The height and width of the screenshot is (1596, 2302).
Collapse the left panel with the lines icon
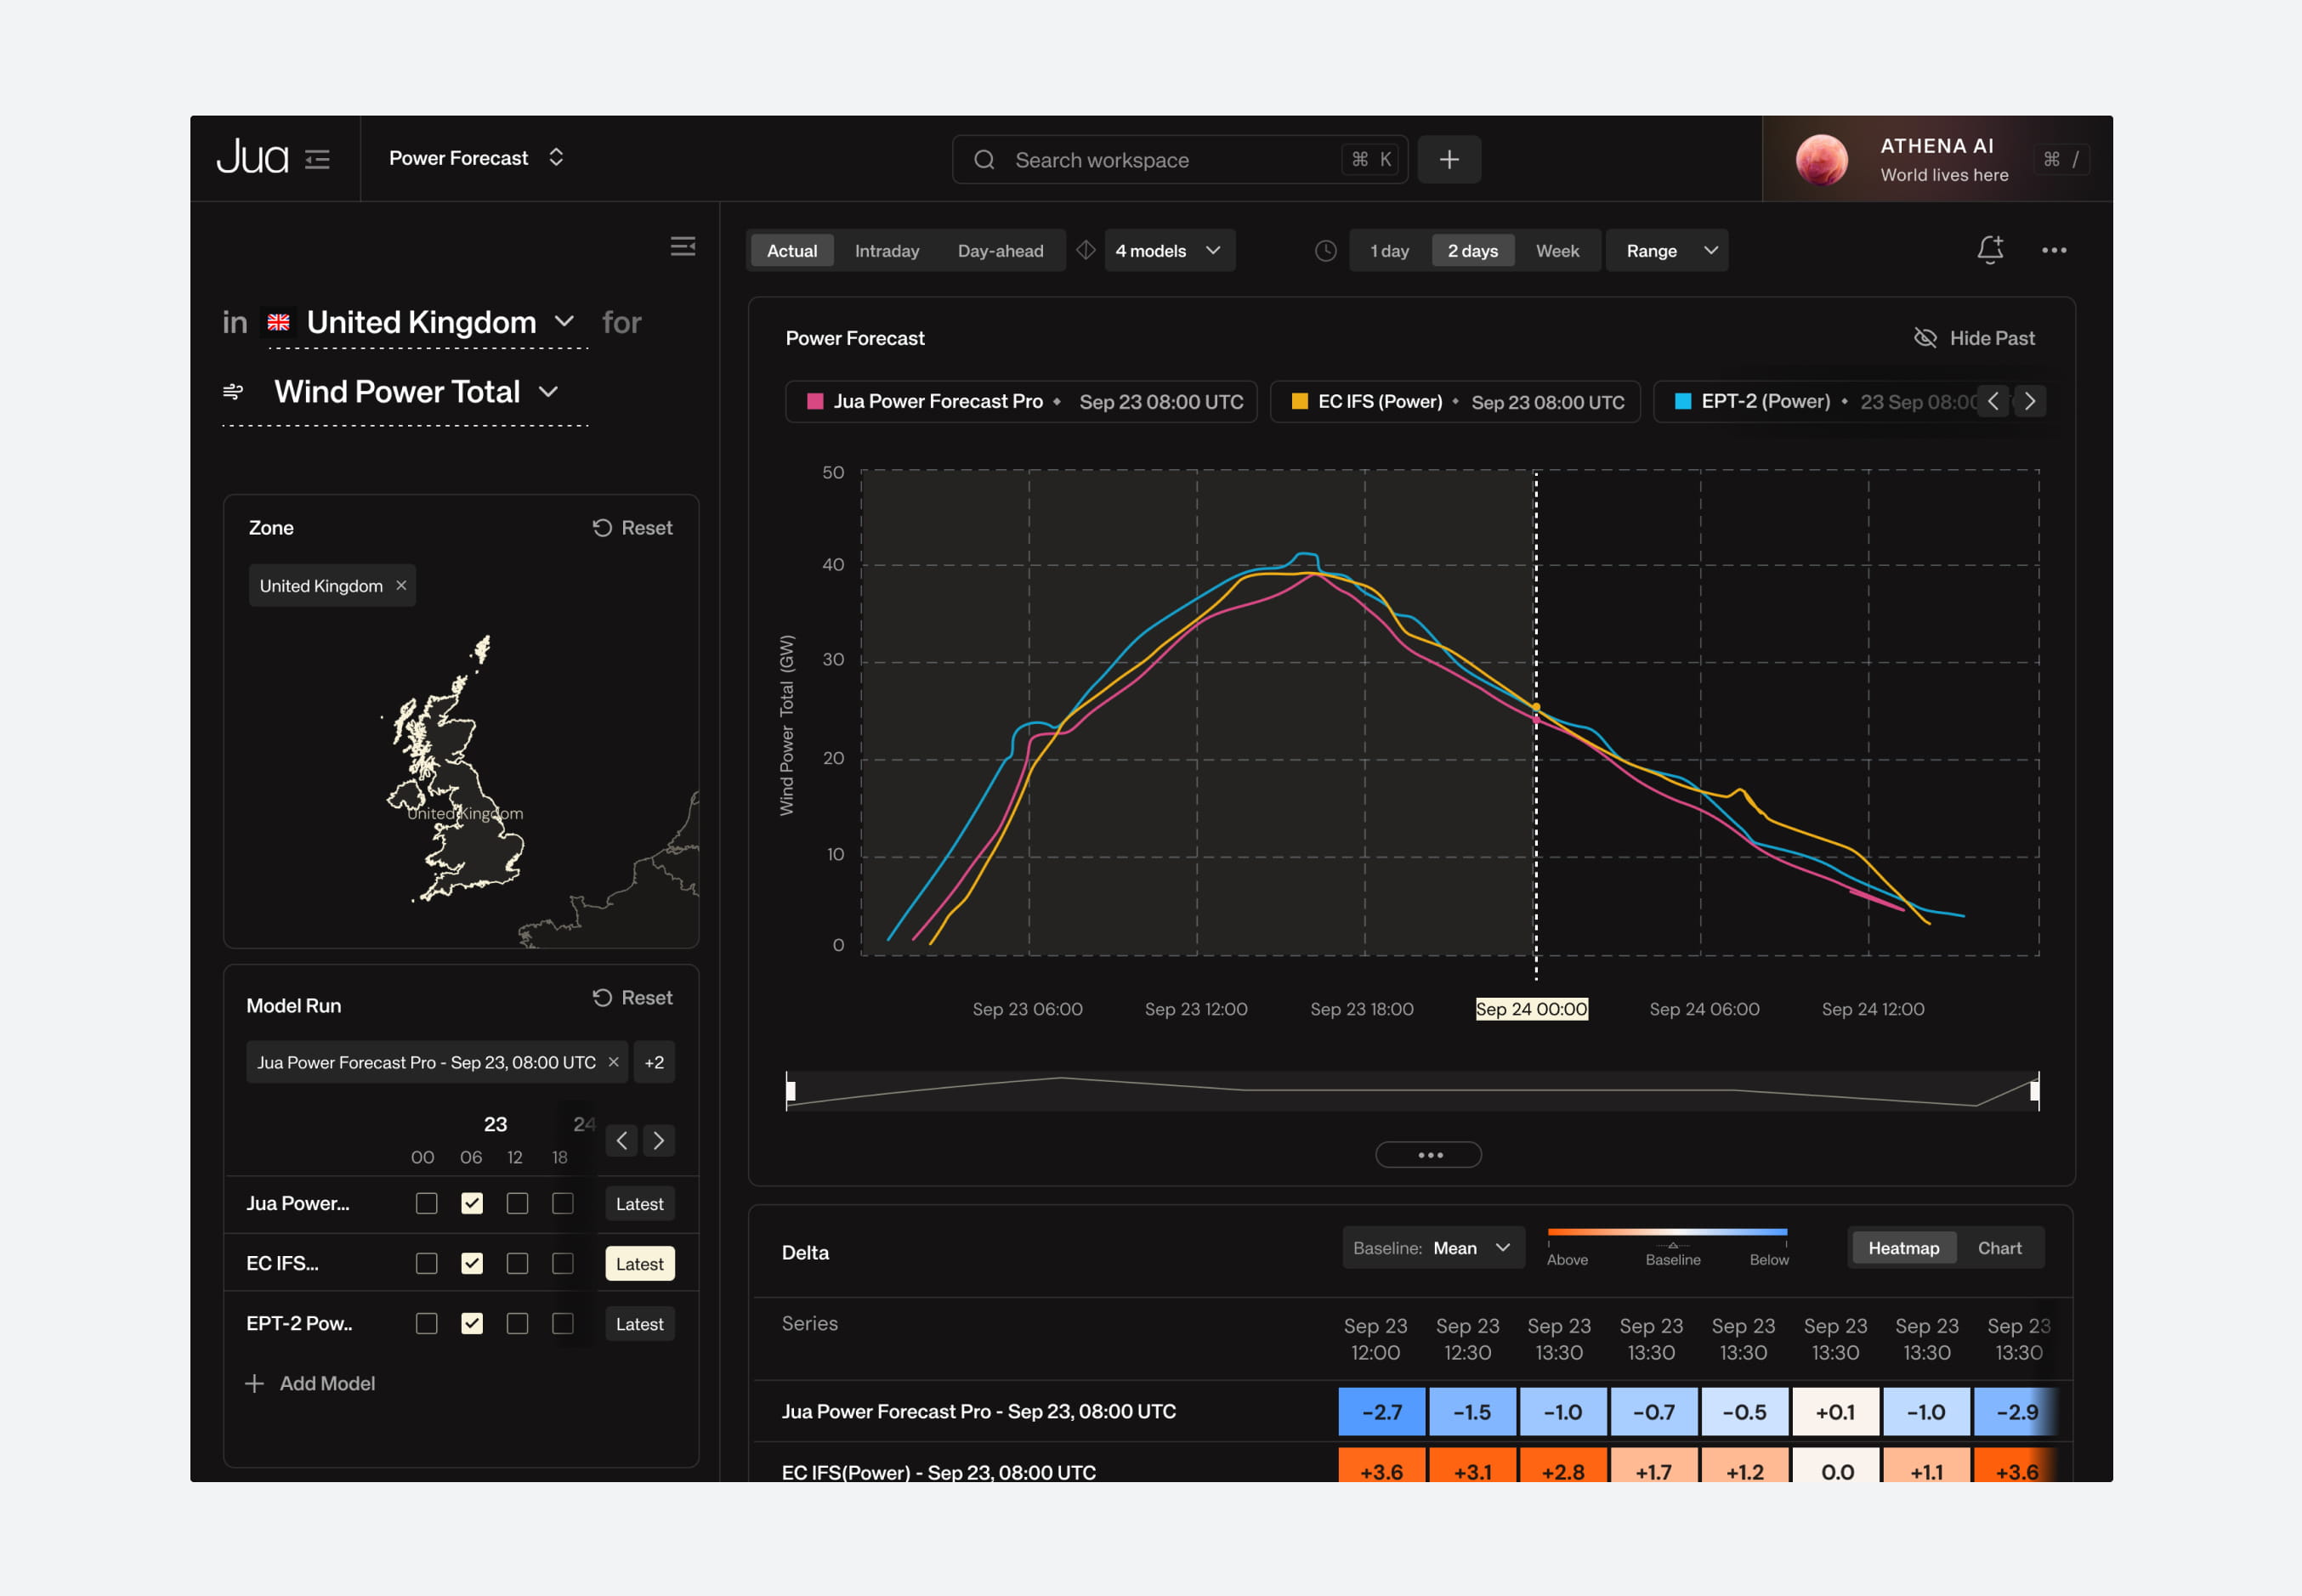(x=683, y=247)
